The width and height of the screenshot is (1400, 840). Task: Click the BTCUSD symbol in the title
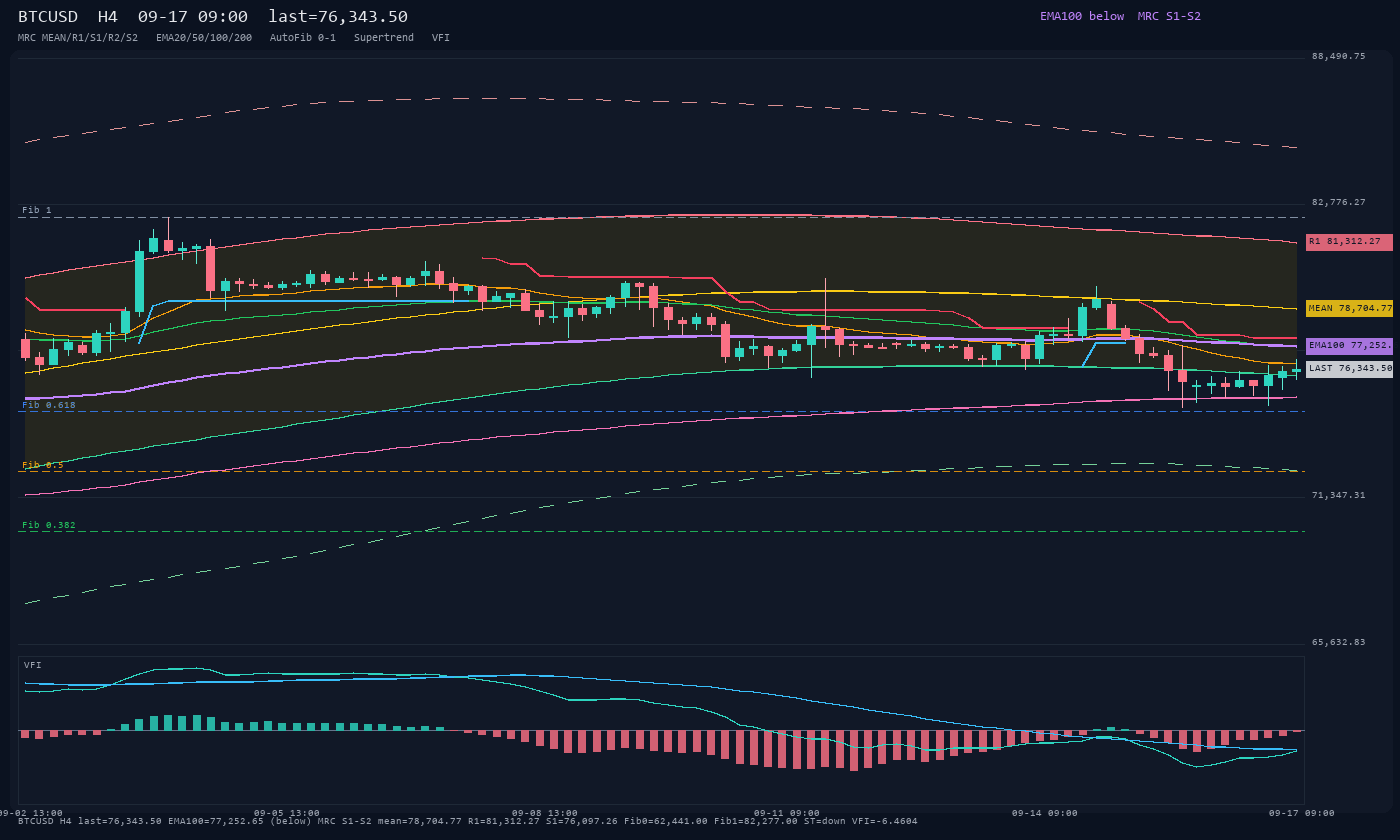click(x=48, y=17)
